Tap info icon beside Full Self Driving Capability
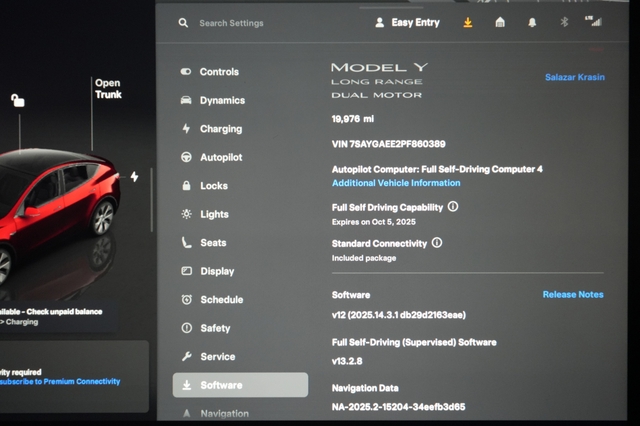640x426 pixels. [453, 206]
